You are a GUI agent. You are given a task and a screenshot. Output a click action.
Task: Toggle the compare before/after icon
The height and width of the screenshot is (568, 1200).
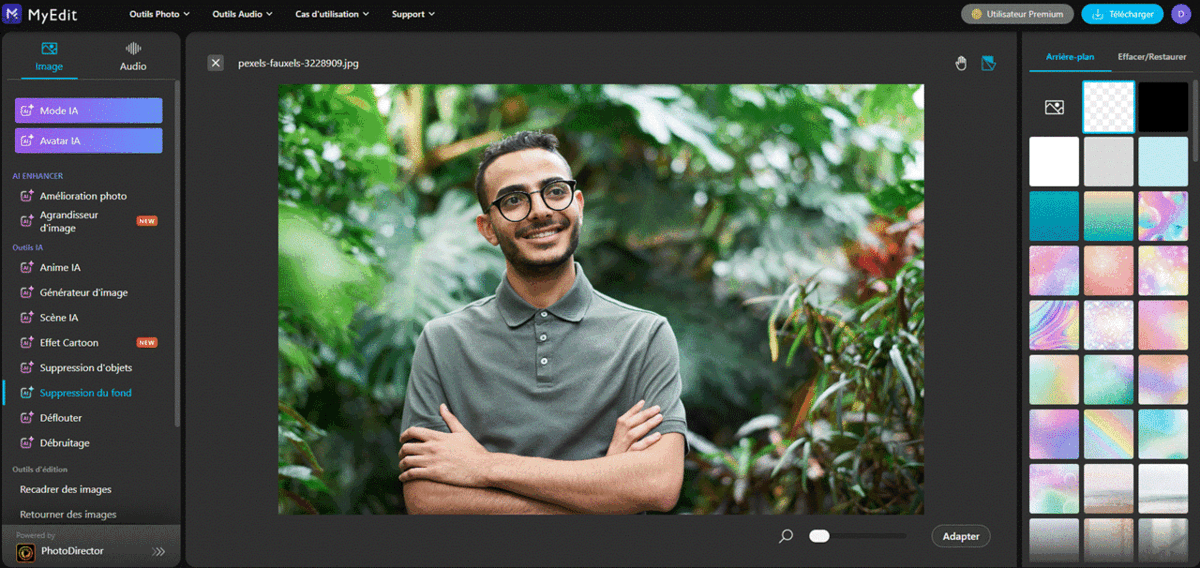click(x=988, y=63)
